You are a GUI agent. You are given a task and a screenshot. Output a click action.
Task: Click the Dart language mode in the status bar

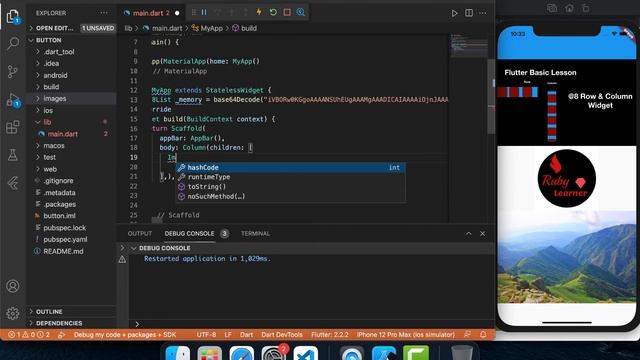point(246,335)
